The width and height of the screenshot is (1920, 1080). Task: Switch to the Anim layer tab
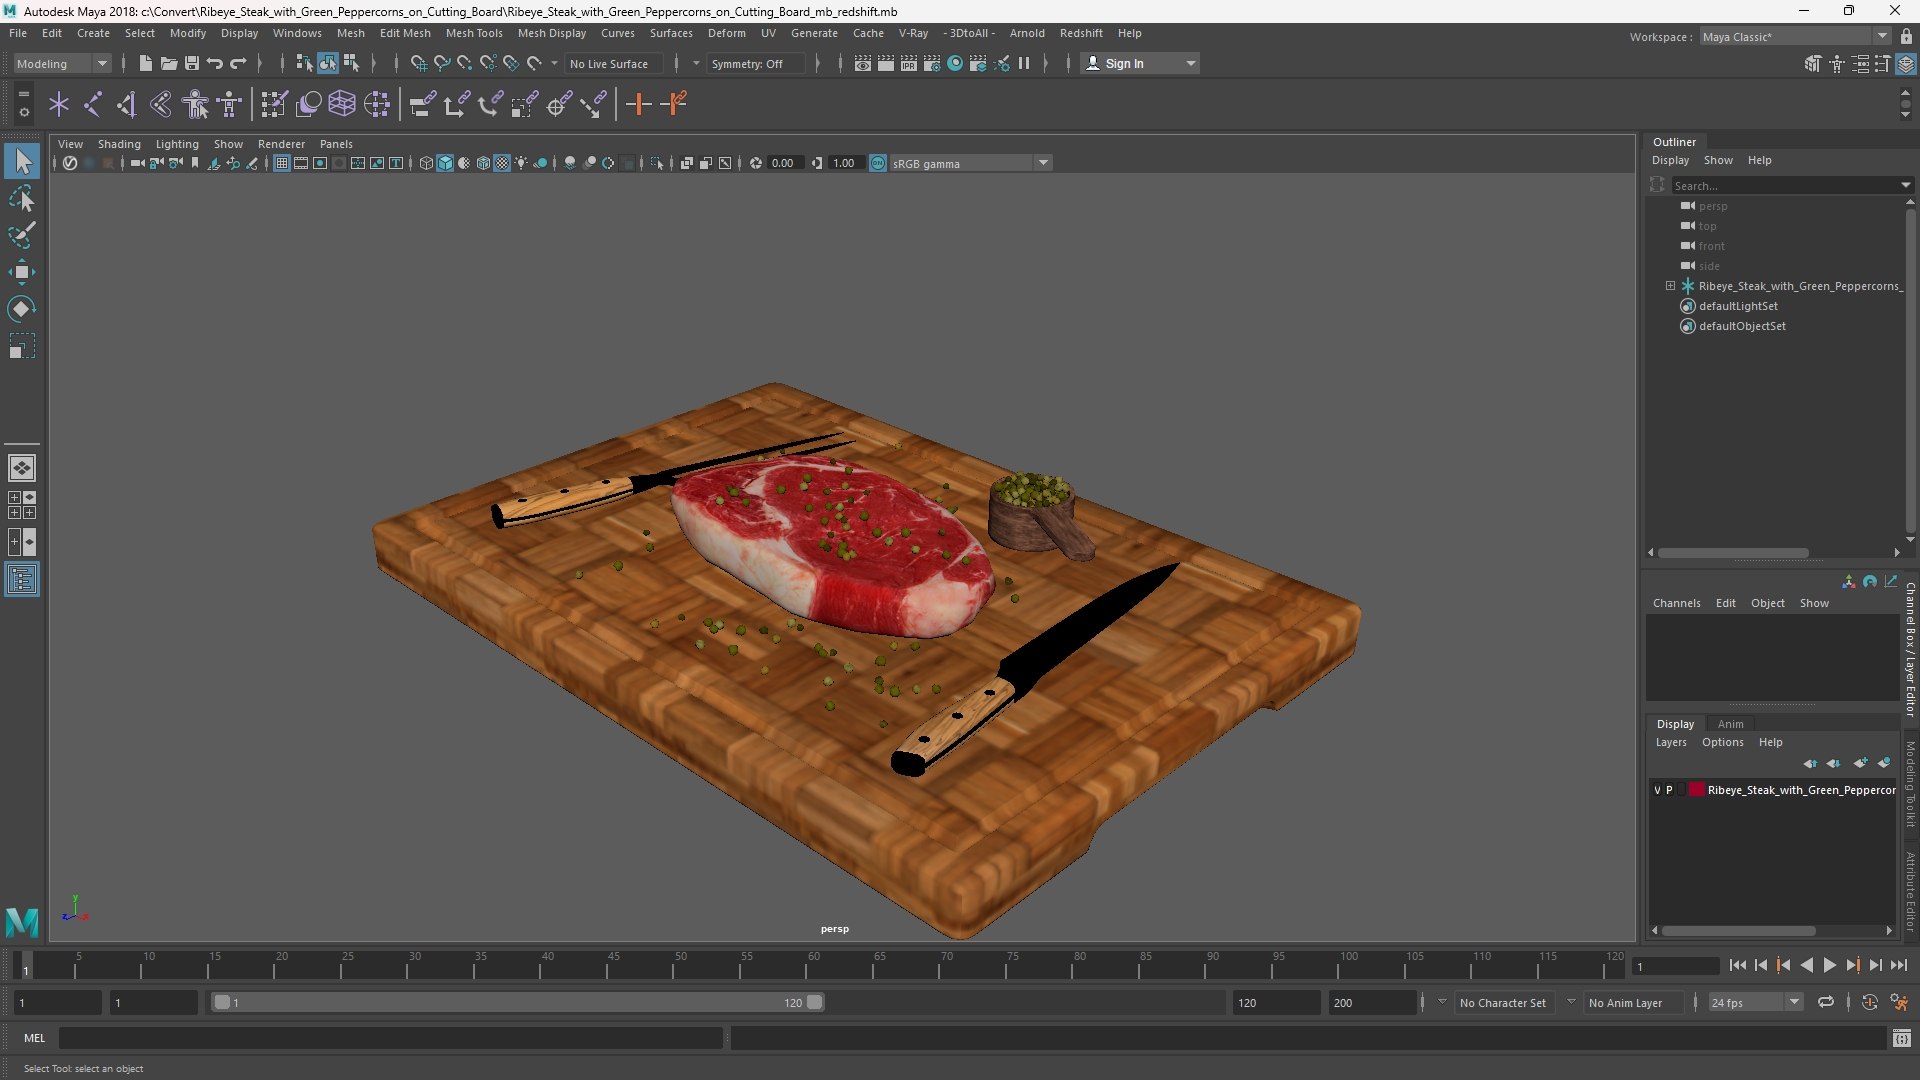pyautogui.click(x=1730, y=724)
